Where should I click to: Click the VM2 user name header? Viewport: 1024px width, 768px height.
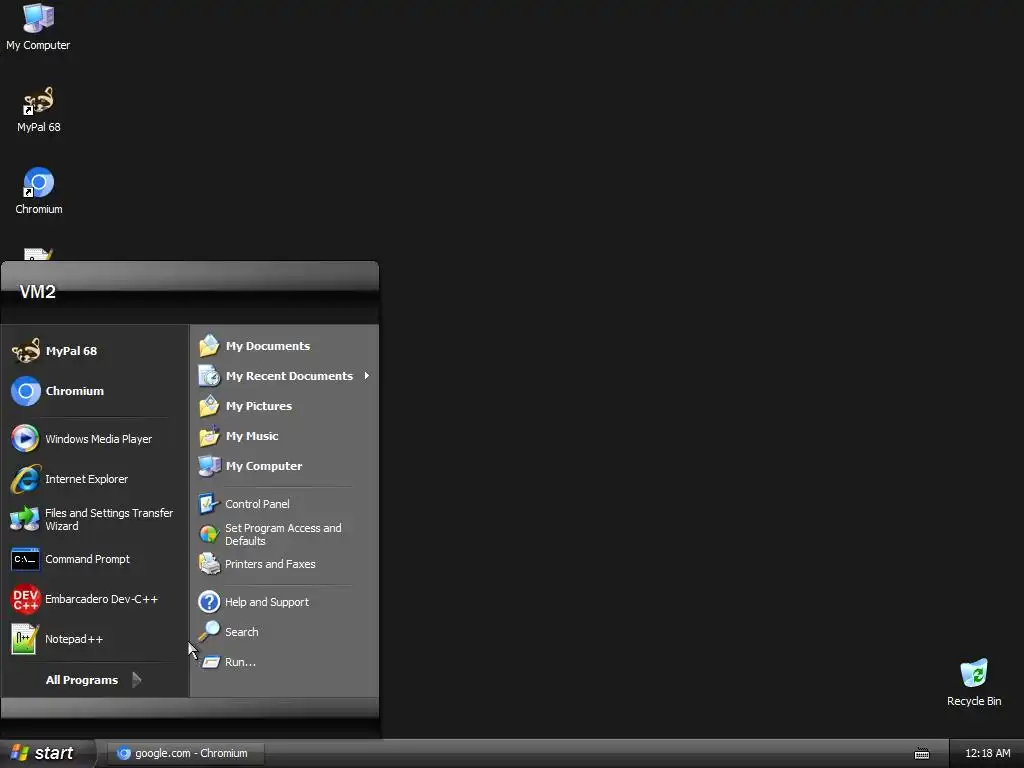coord(38,292)
